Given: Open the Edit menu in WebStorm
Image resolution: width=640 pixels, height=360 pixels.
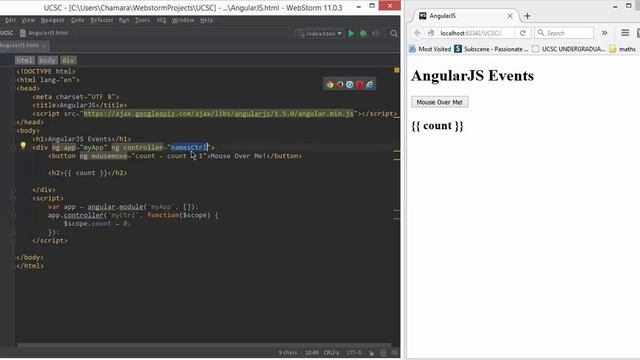Looking at the screenshot, I should click(x=10, y=20).
